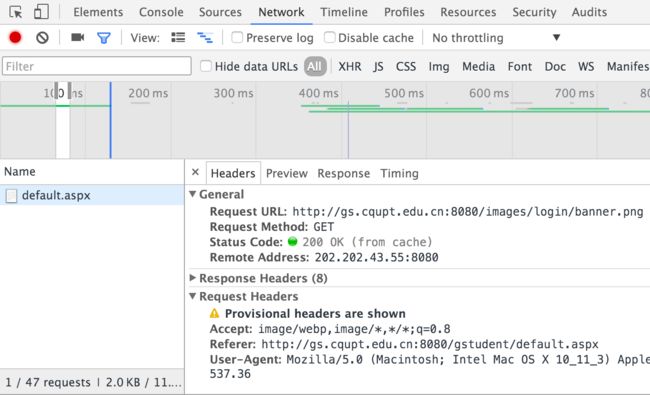Switch to the list view icon
650x395 pixels.
point(178,38)
